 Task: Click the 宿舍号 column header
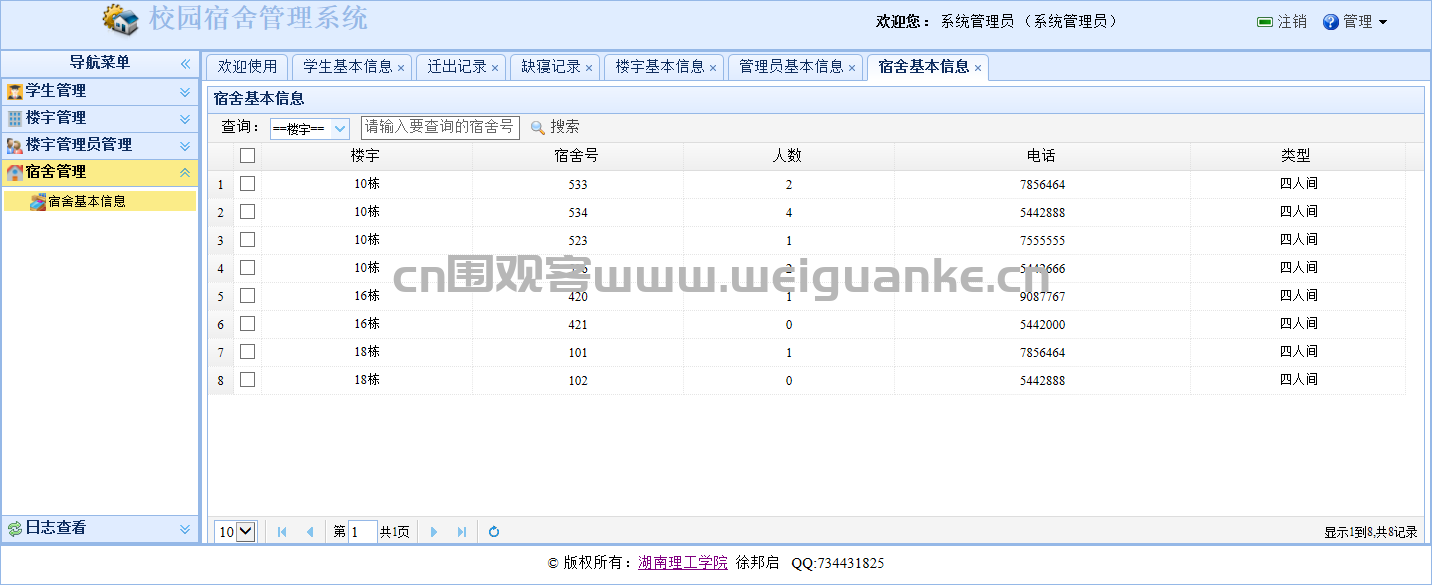pos(577,156)
